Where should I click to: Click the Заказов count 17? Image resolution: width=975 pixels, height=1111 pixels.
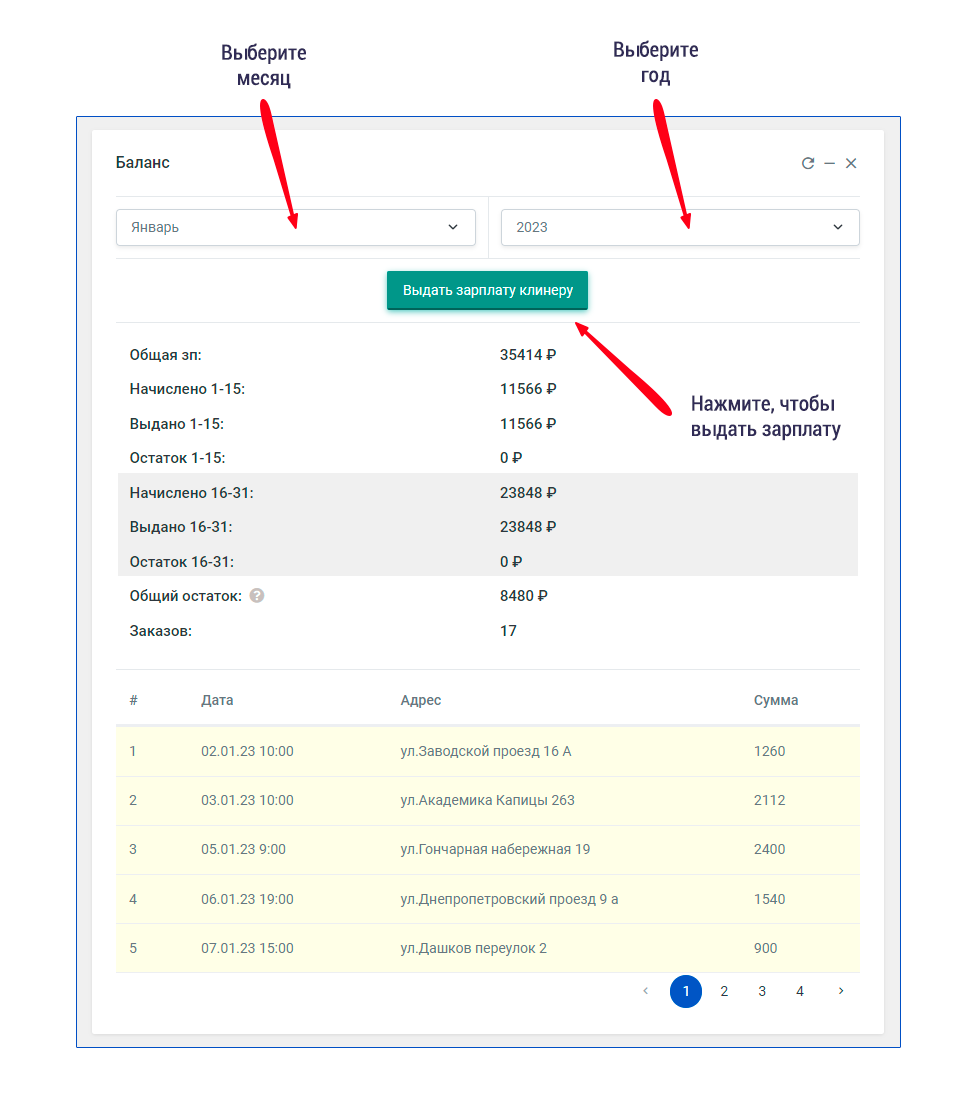point(508,631)
